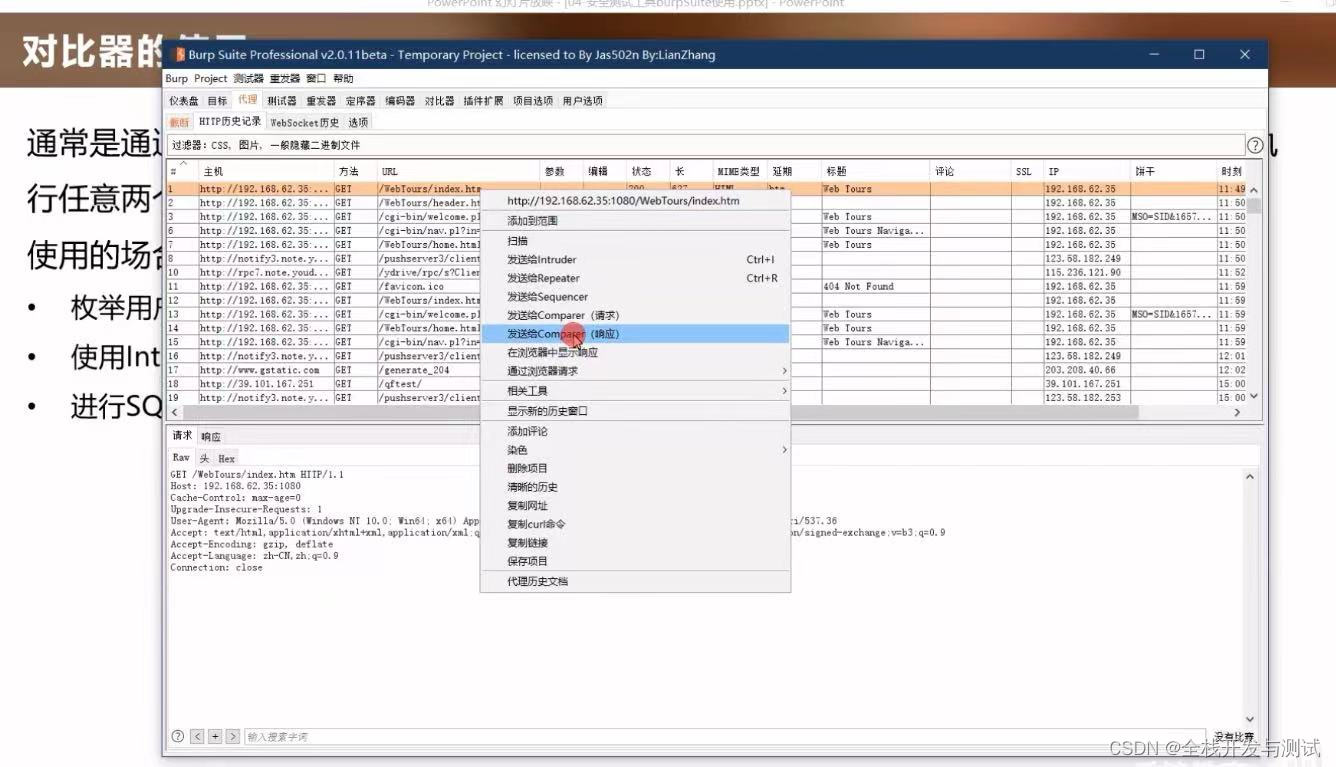Choose 代理历史文档 from context menu

pos(636,581)
